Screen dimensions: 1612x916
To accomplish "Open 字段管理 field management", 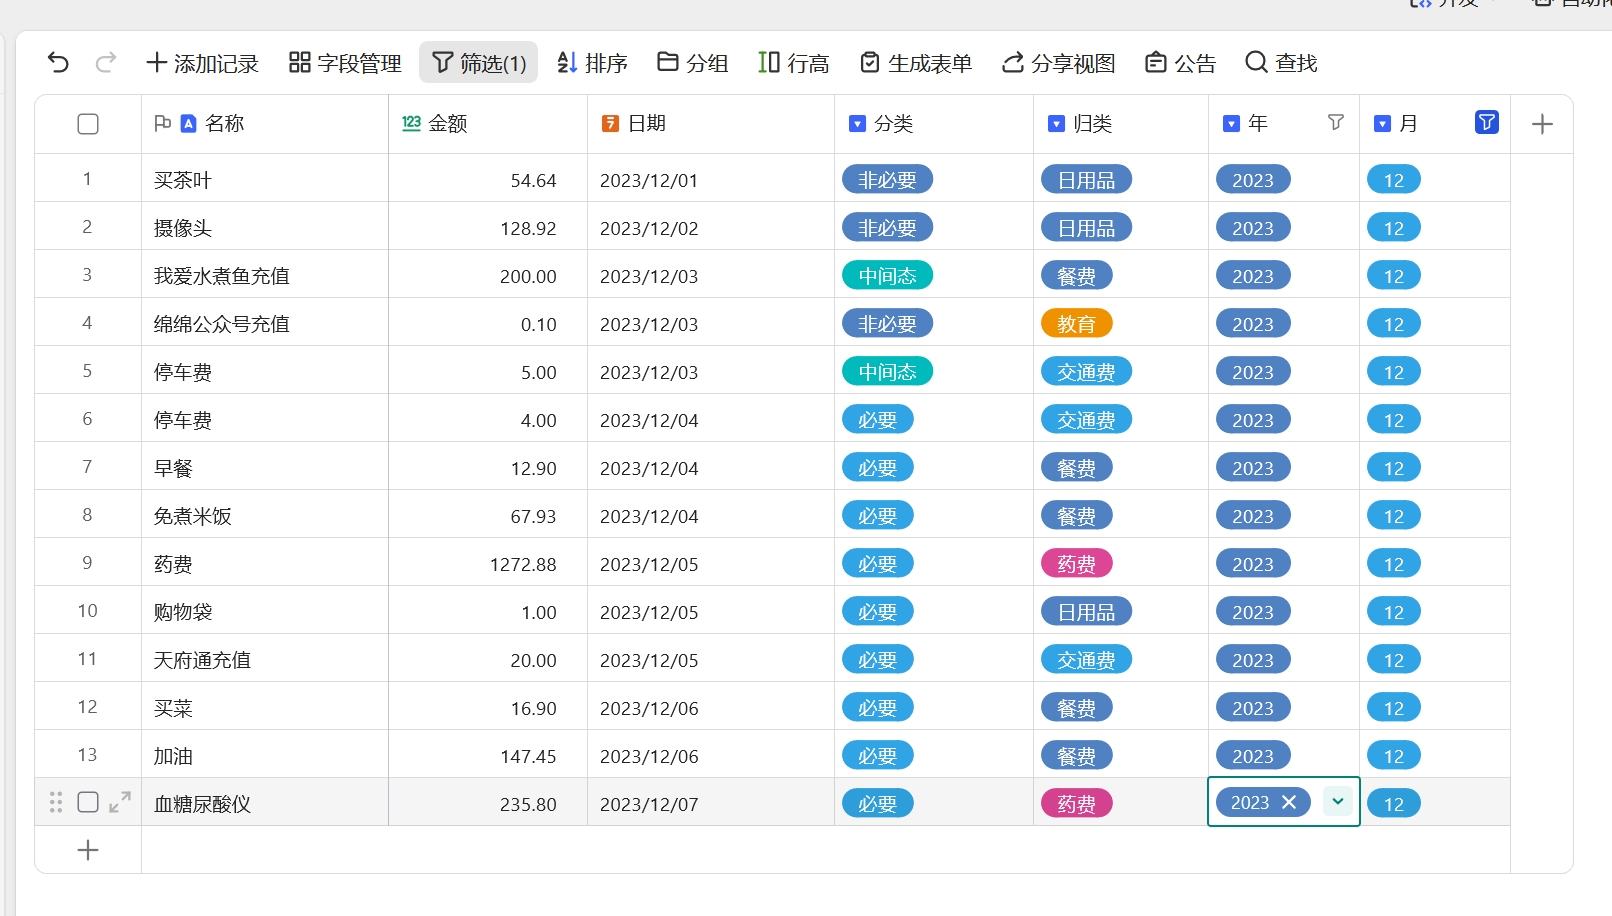I will coord(345,63).
